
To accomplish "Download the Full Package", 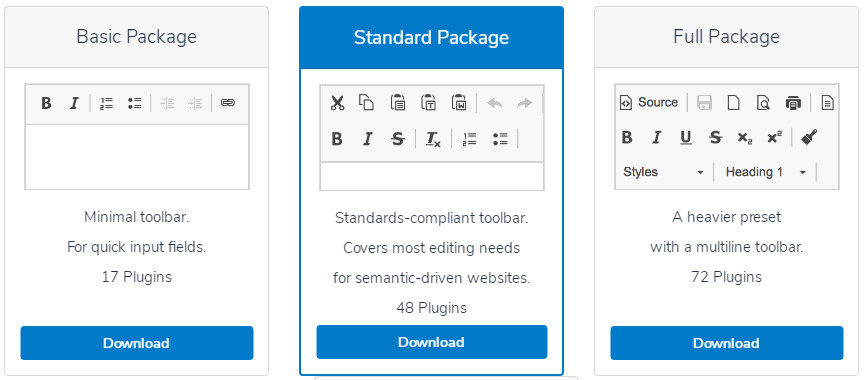I will click(727, 343).
